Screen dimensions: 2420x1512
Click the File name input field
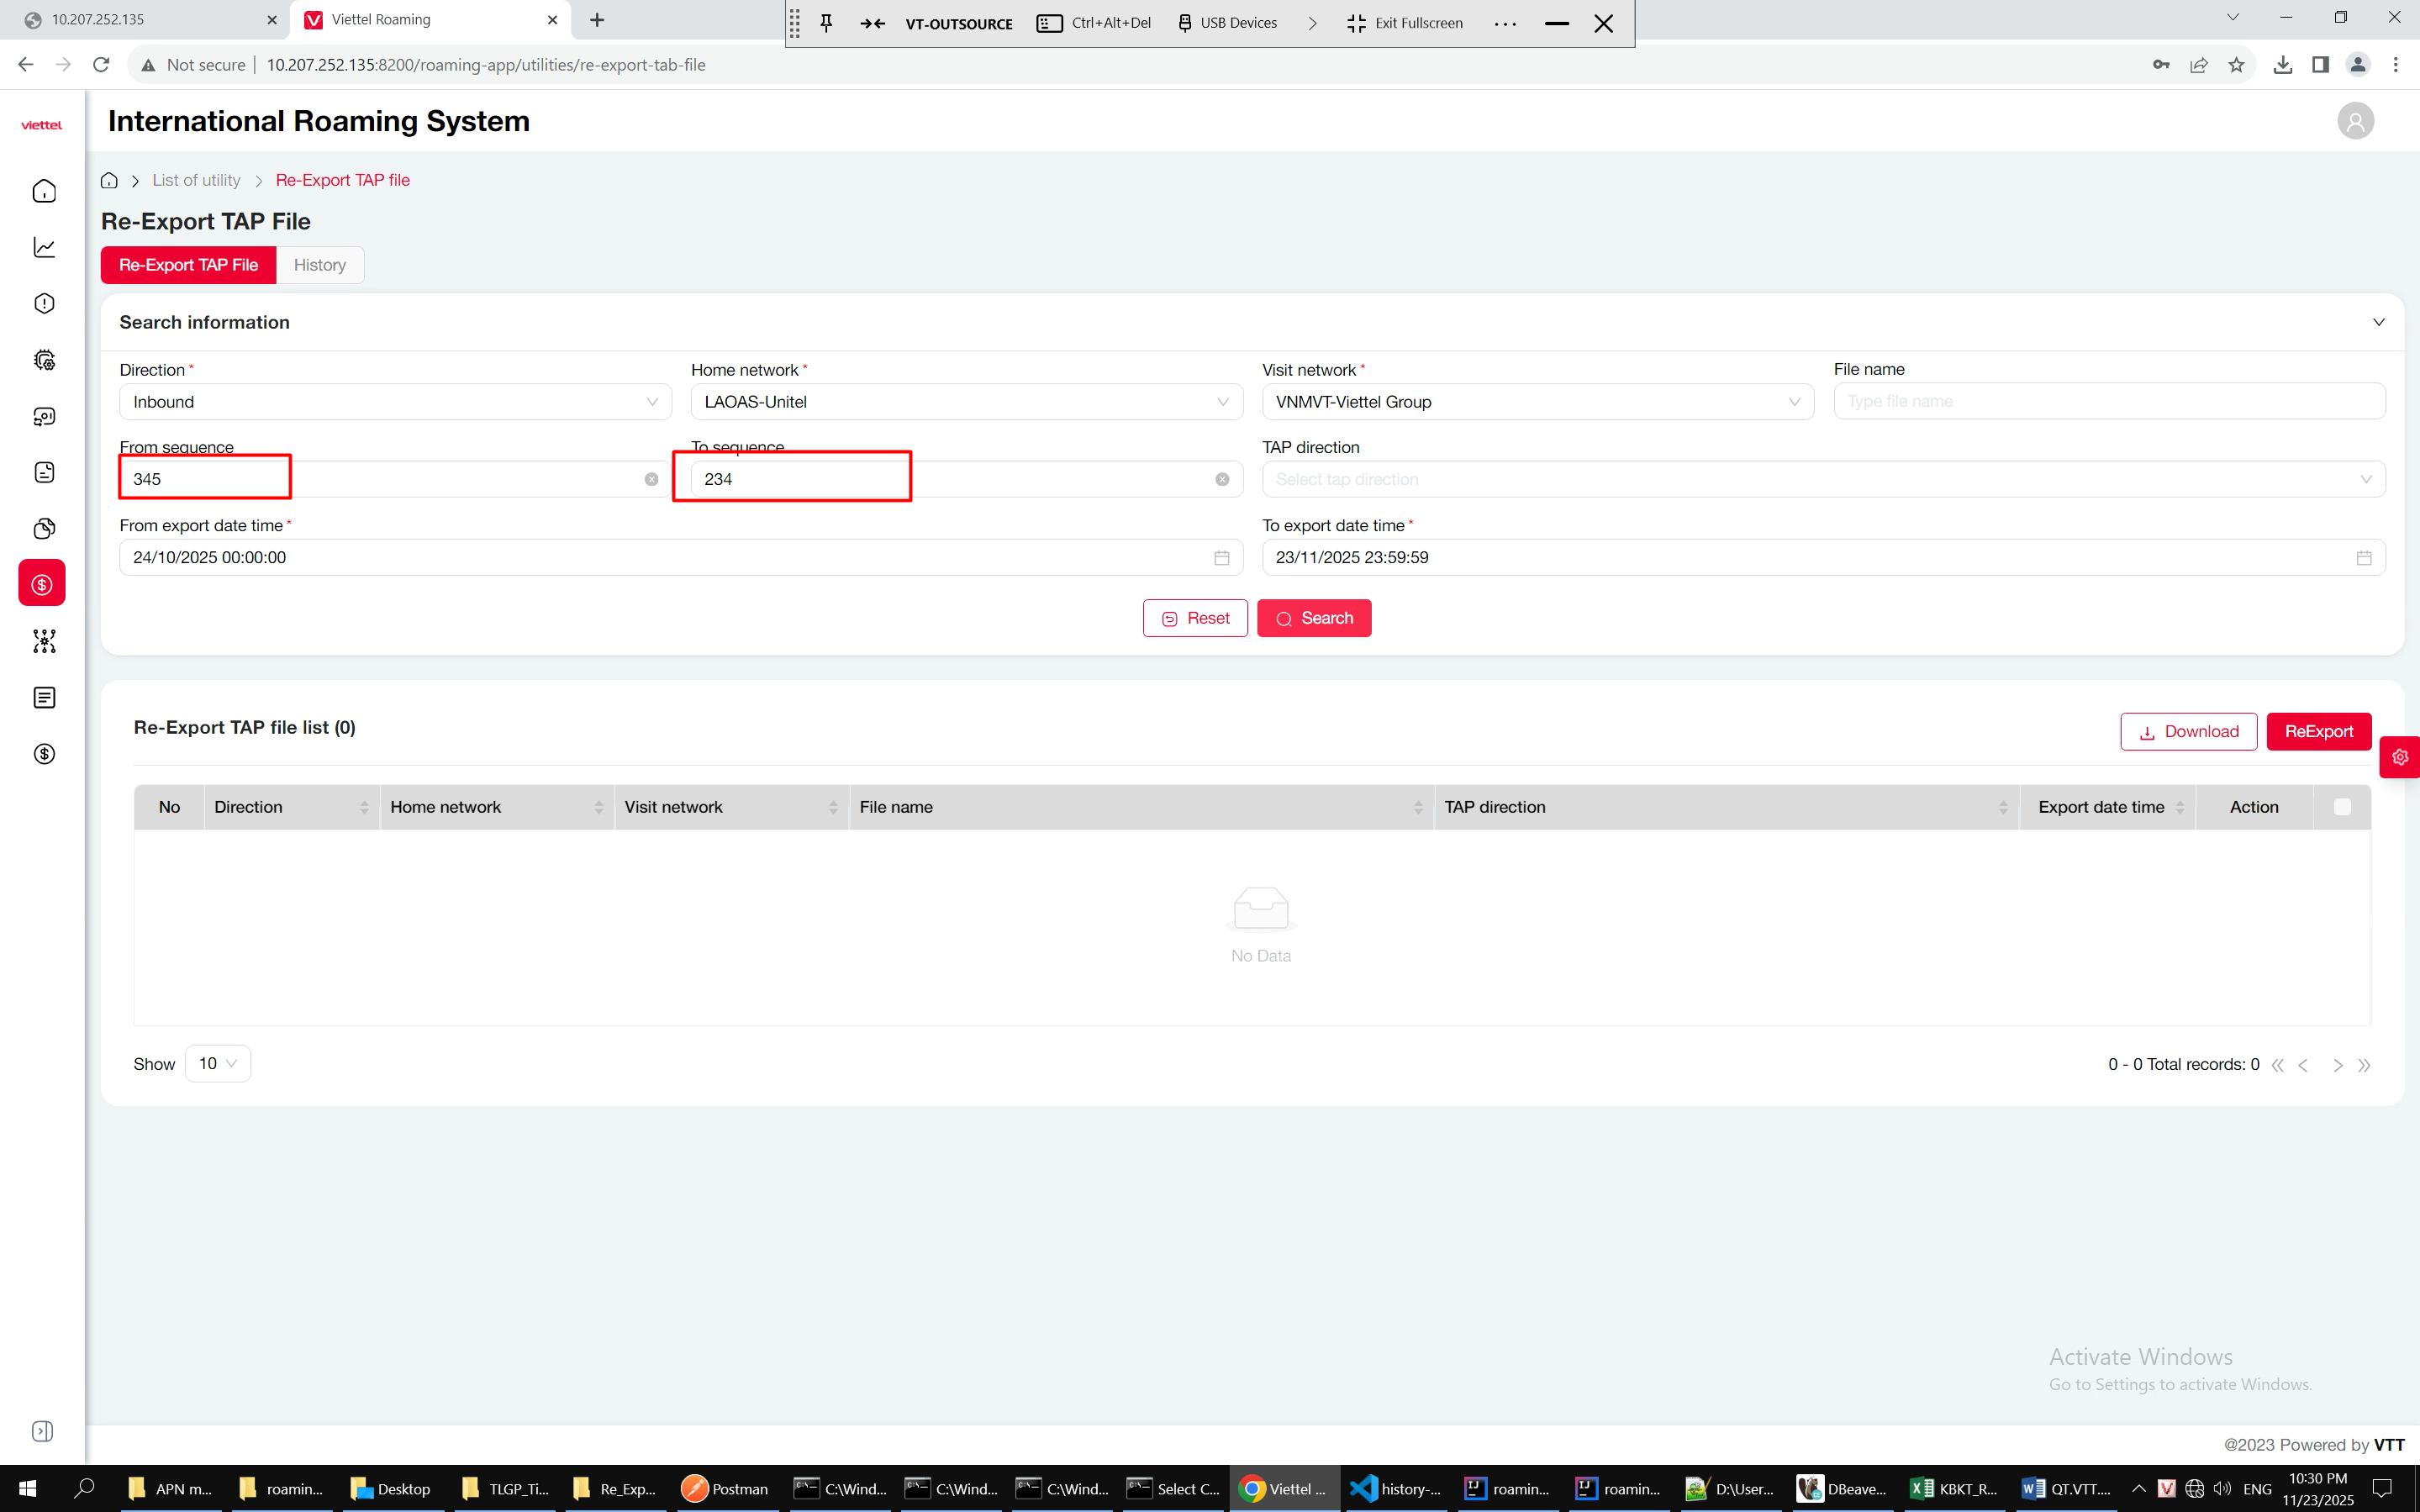point(2108,401)
